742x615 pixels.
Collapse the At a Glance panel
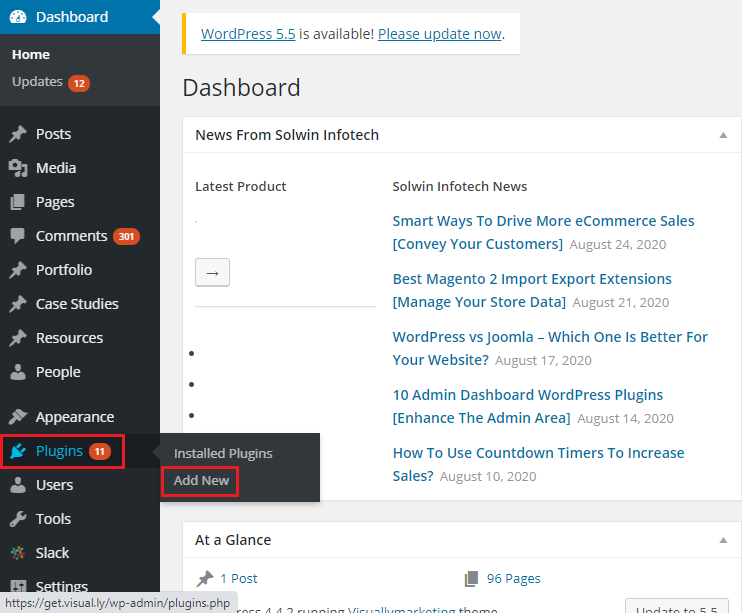pos(723,540)
